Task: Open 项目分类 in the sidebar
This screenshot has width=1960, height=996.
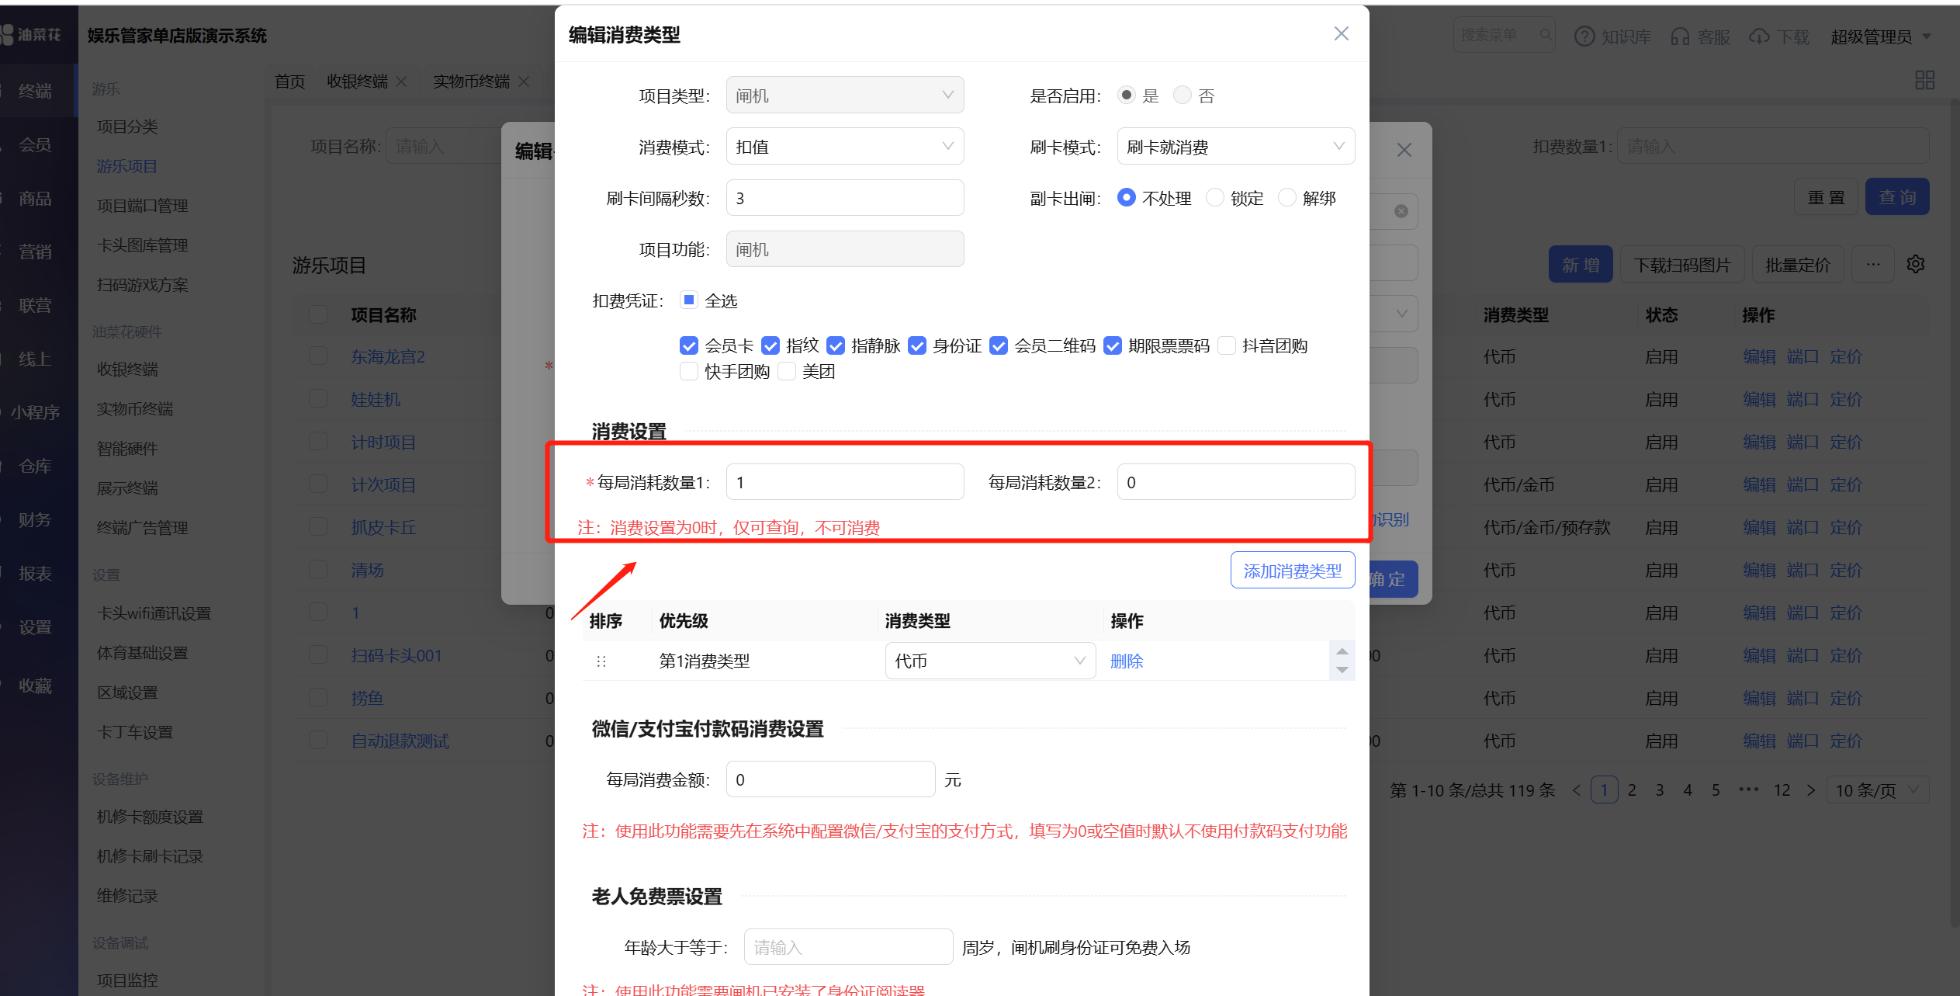Action: pyautogui.click(x=127, y=127)
